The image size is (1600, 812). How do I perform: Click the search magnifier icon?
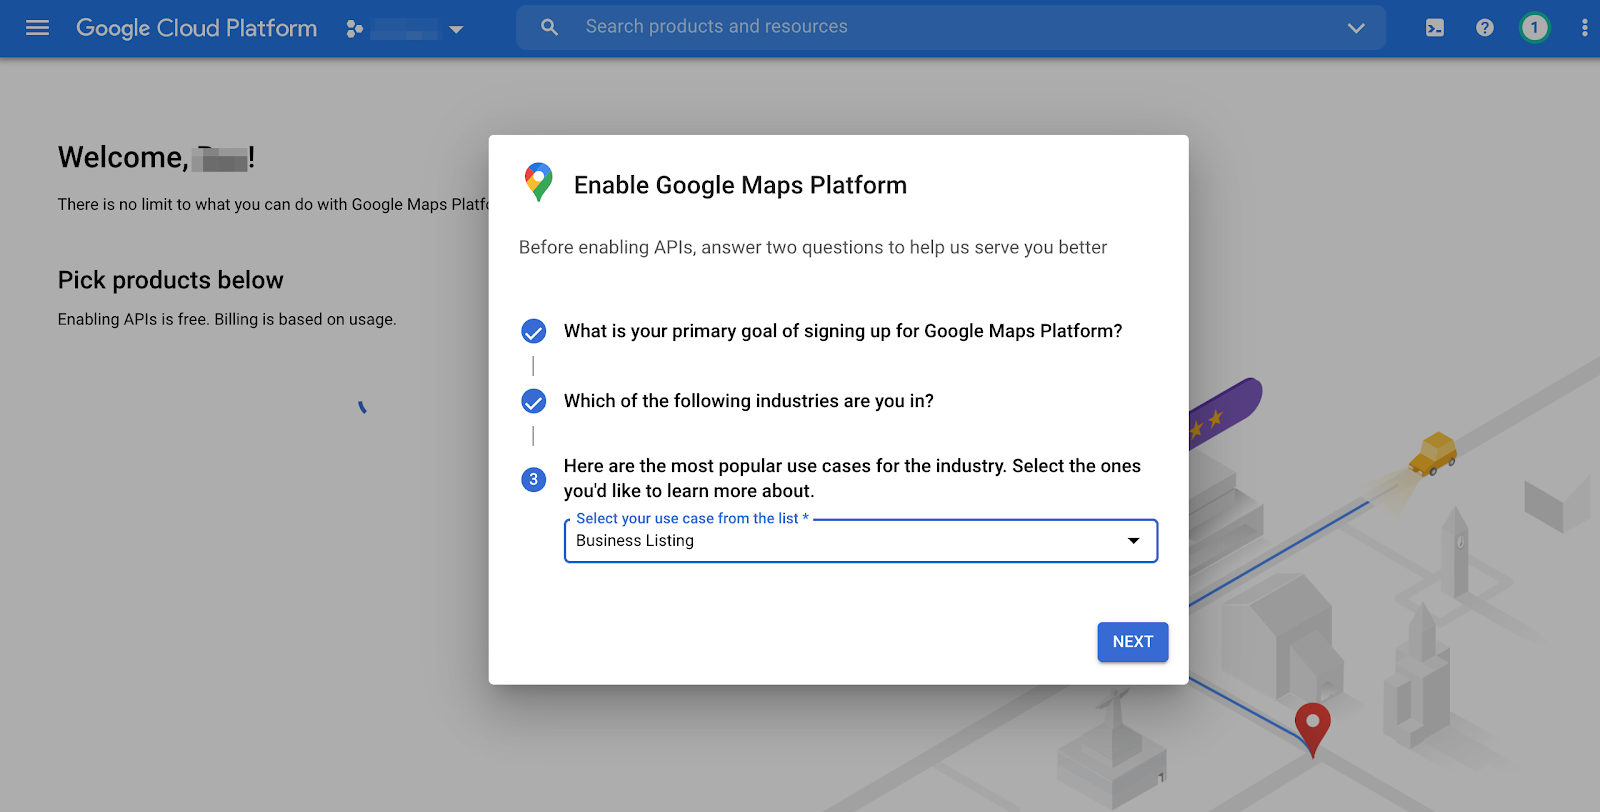click(x=549, y=28)
